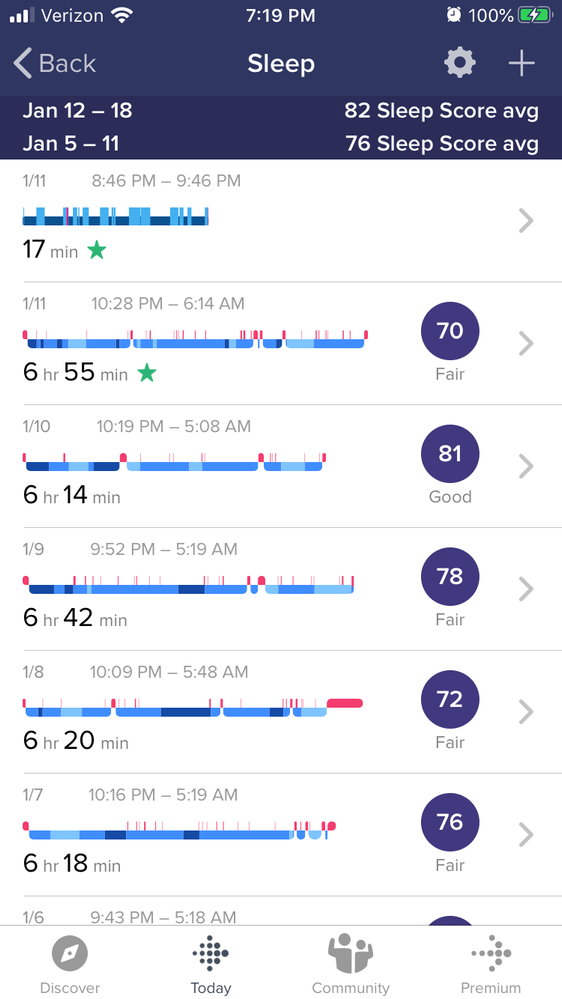The height and width of the screenshot is (999, 562).
Task: Switch to the Today tab
Action: 211,964
